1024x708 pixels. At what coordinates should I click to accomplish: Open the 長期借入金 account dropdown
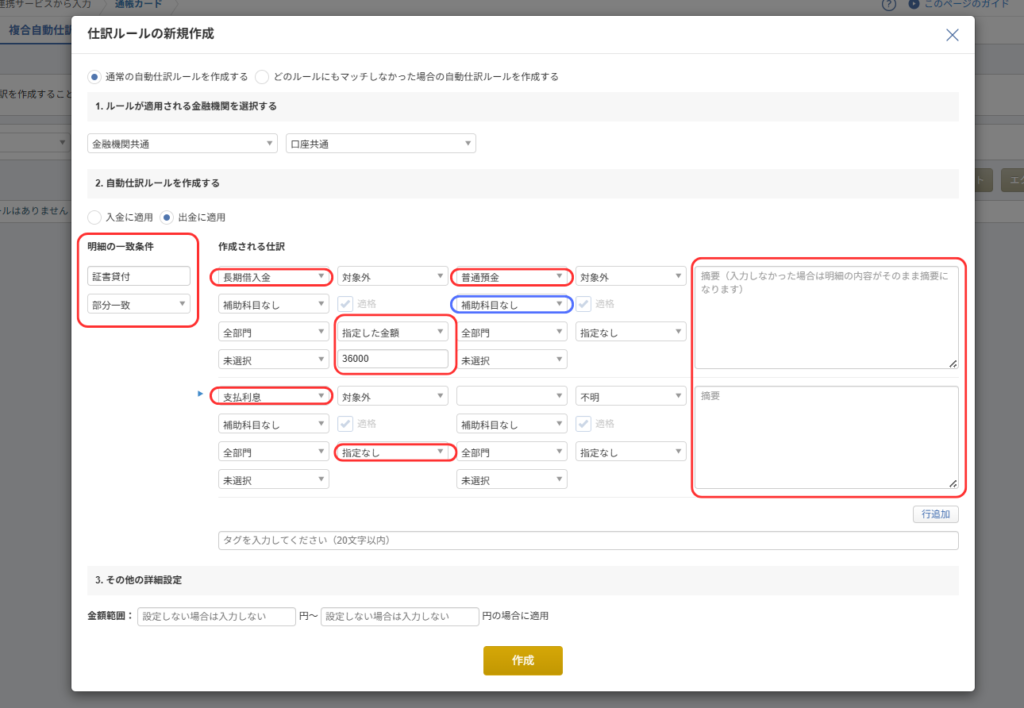pos(271,276)
